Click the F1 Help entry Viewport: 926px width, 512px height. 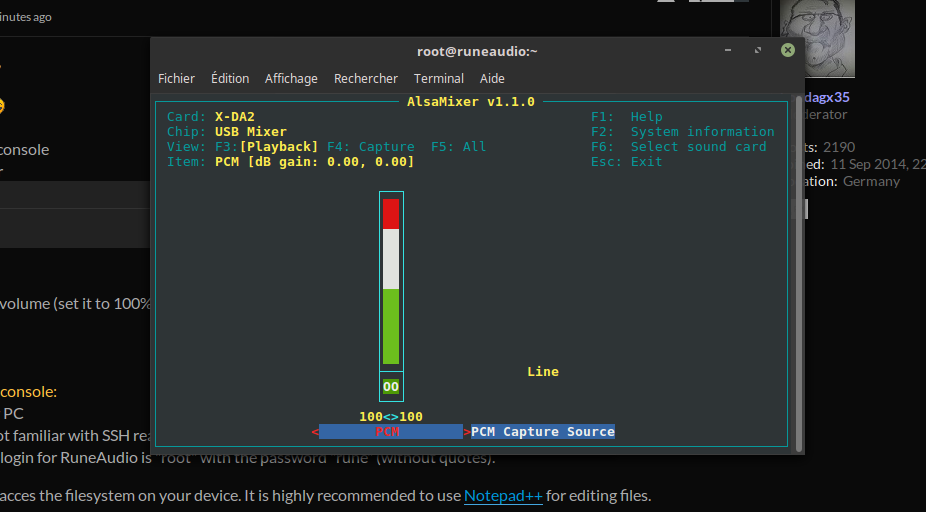click(627, 116)
